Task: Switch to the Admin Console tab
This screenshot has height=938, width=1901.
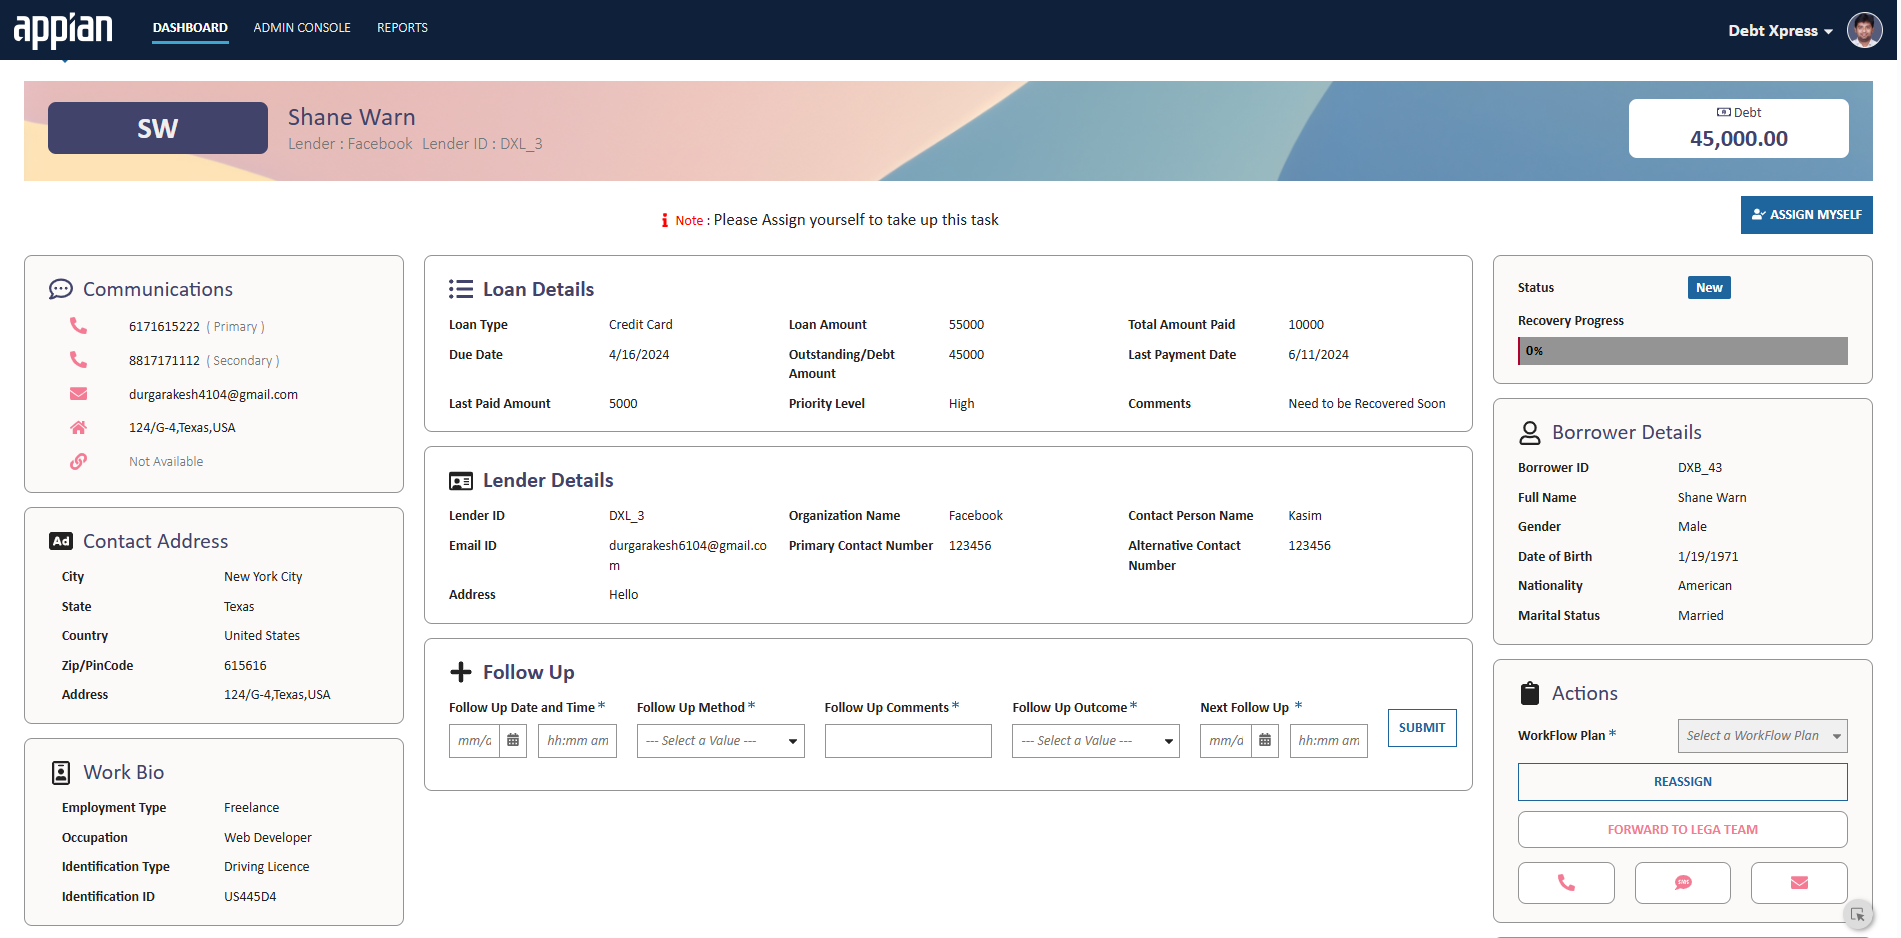Action: pos(302,28)
